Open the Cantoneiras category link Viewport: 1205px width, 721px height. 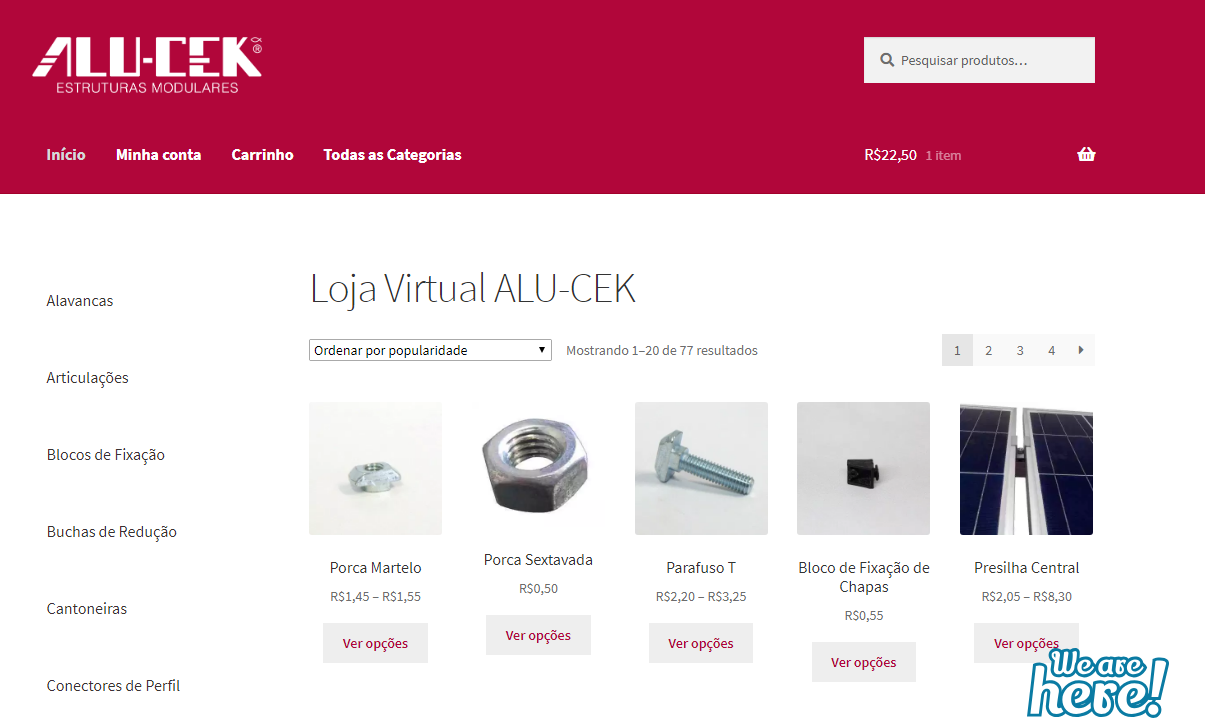coord(87,609)
